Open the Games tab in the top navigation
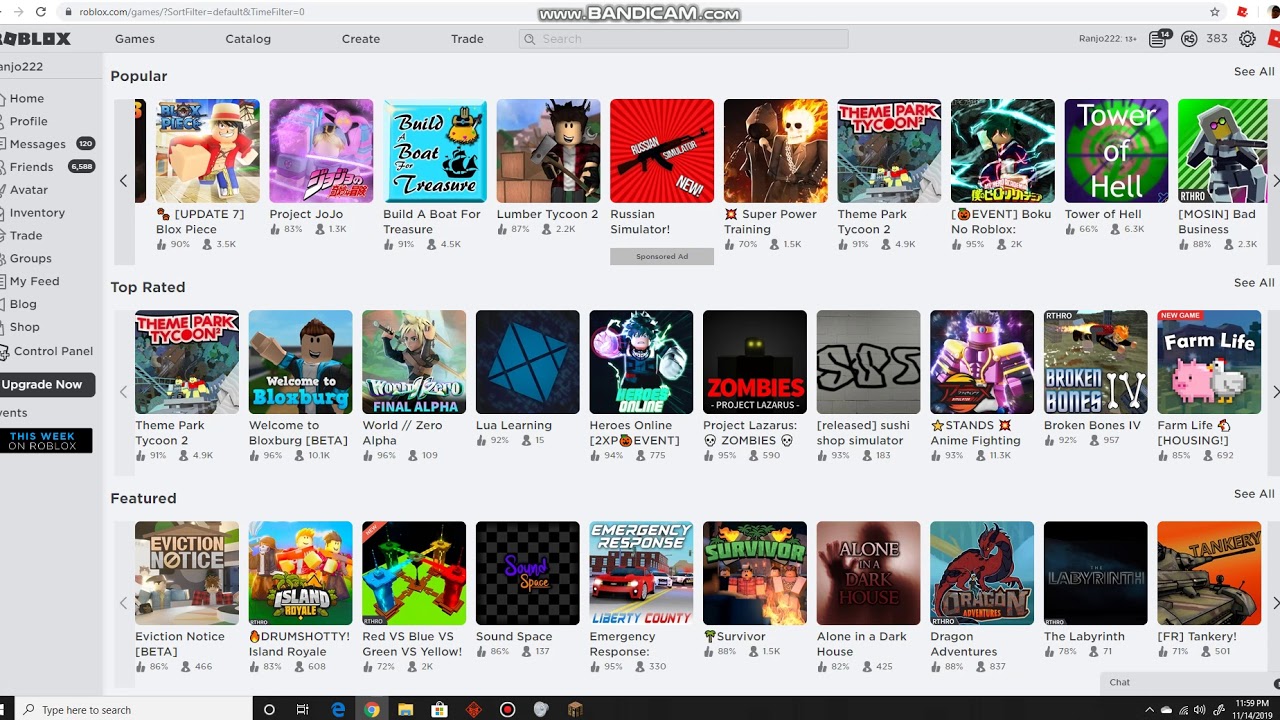 pos(134,39)
